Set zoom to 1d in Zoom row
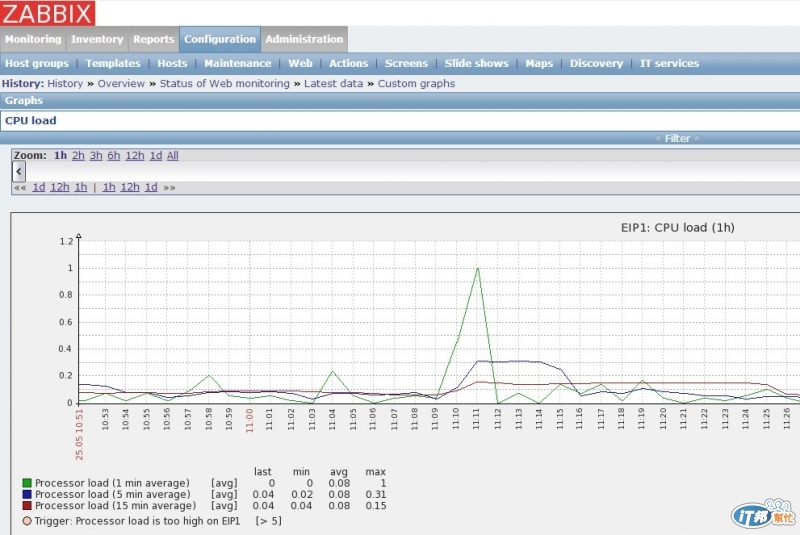The height and width of the screenshot is (535, 800). [x=156, y=156]
